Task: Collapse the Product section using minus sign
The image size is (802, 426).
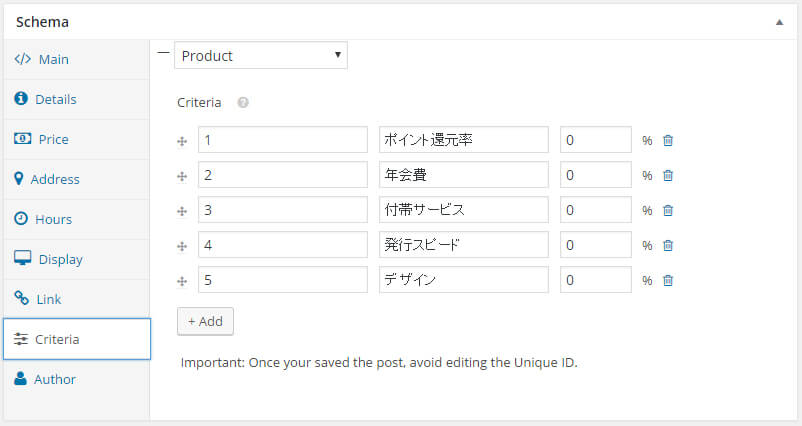Action: pyautogui.click(x=163, y=52)
